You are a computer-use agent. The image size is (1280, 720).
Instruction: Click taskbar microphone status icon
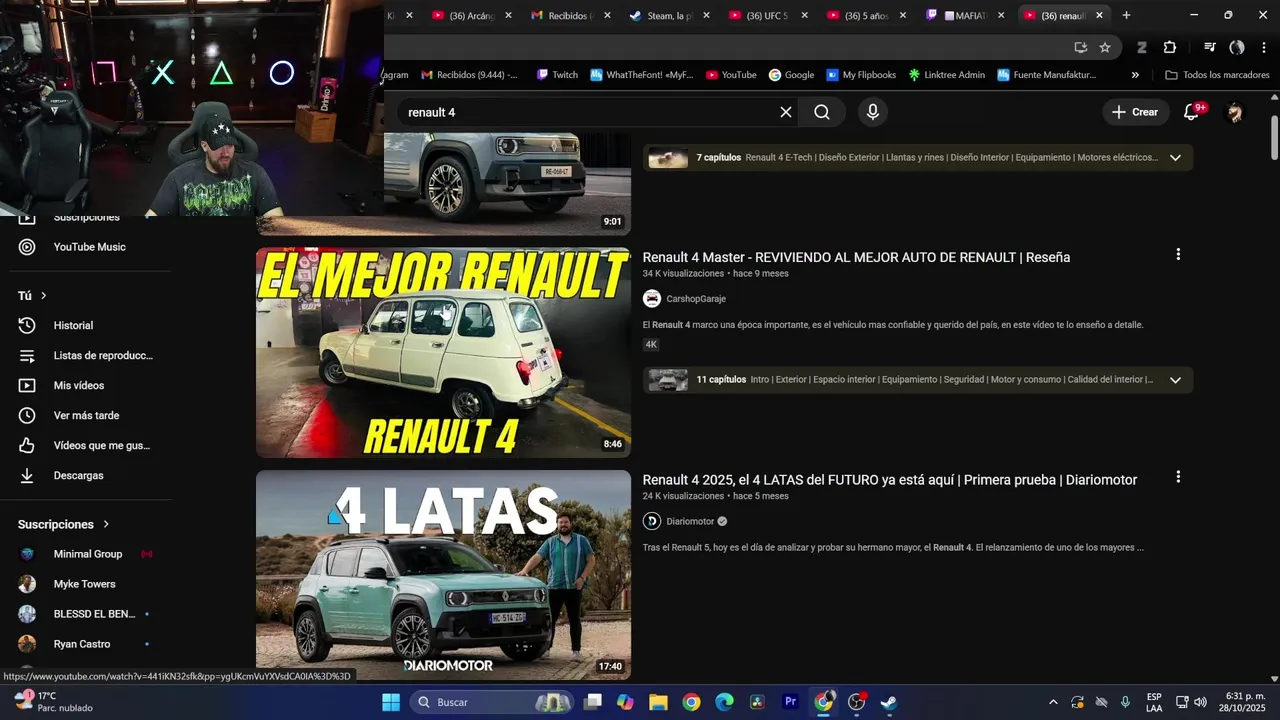(x=1125, y=702)
